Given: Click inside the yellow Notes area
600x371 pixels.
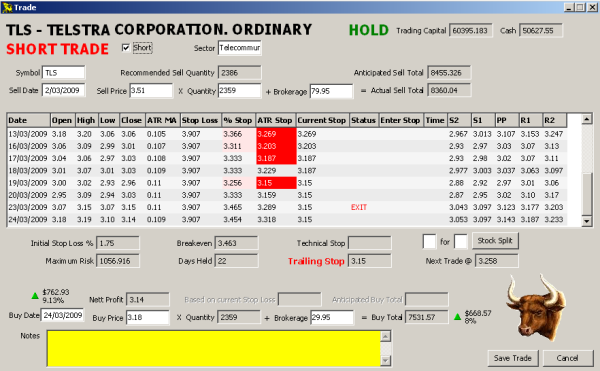Looking at the screenshot, I should [x=214, y=348].
